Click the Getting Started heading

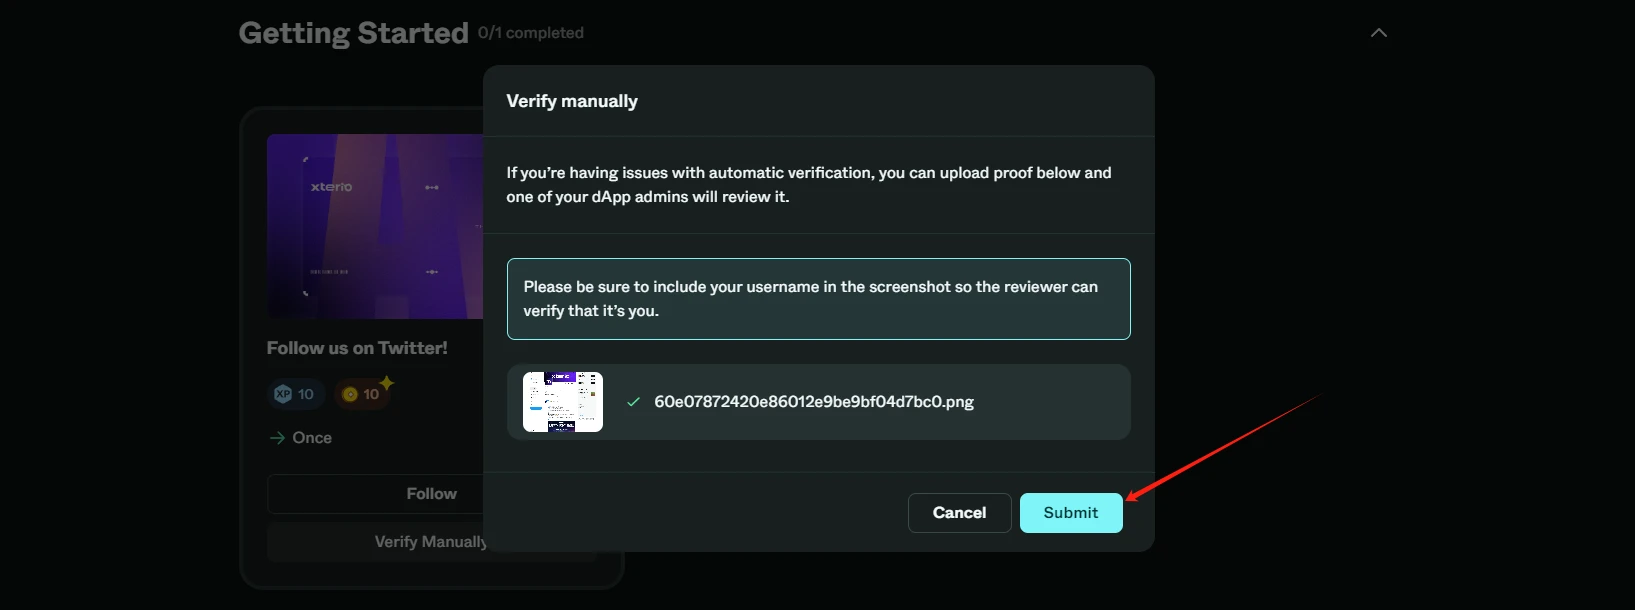353,33
